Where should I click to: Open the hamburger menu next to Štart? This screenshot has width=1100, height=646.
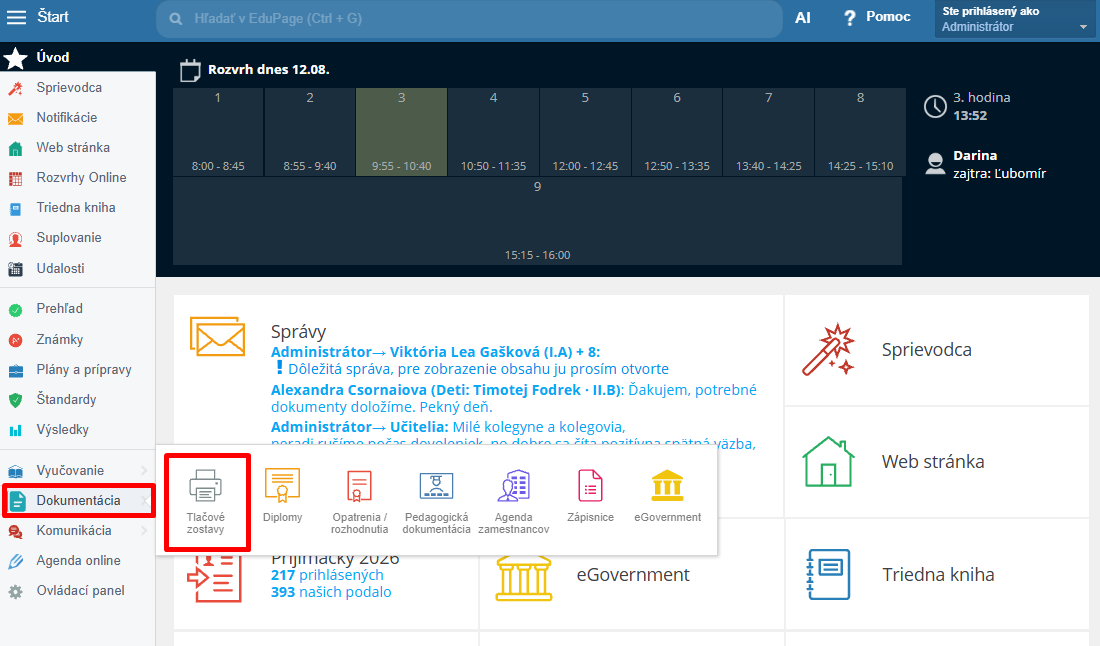16,17
